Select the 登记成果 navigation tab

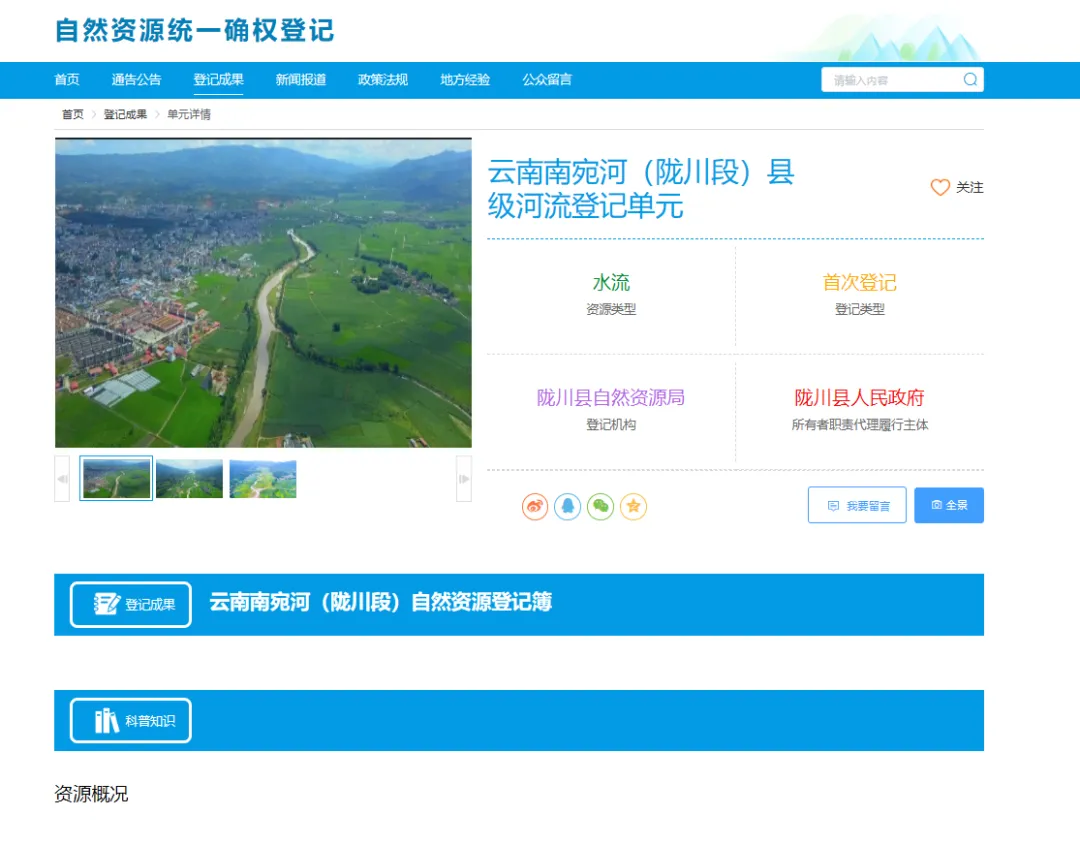[x=218, y=80]
